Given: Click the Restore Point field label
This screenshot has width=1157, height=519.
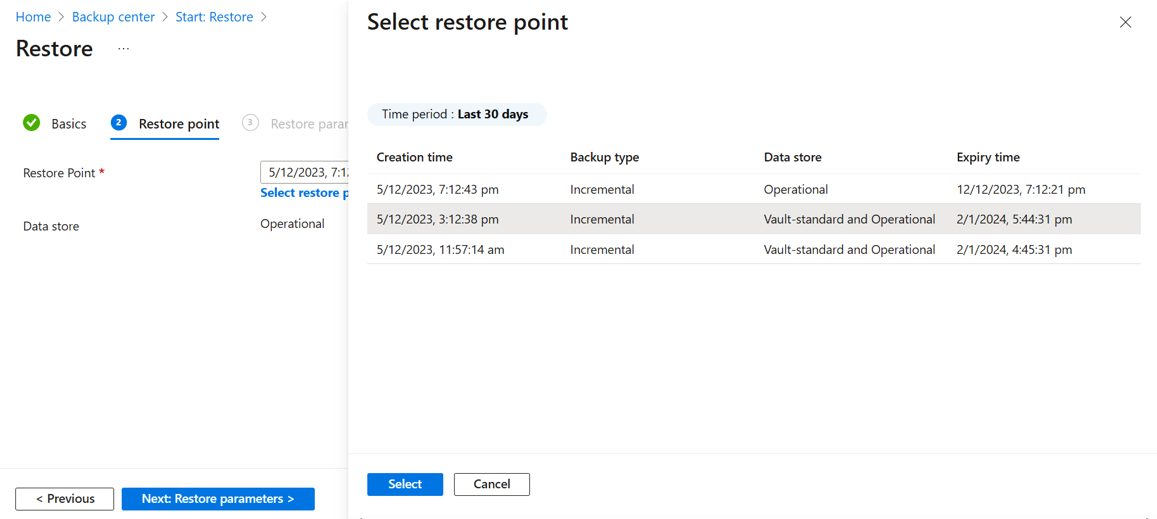Looking at the screenshot, I should (x=63, y=173).
